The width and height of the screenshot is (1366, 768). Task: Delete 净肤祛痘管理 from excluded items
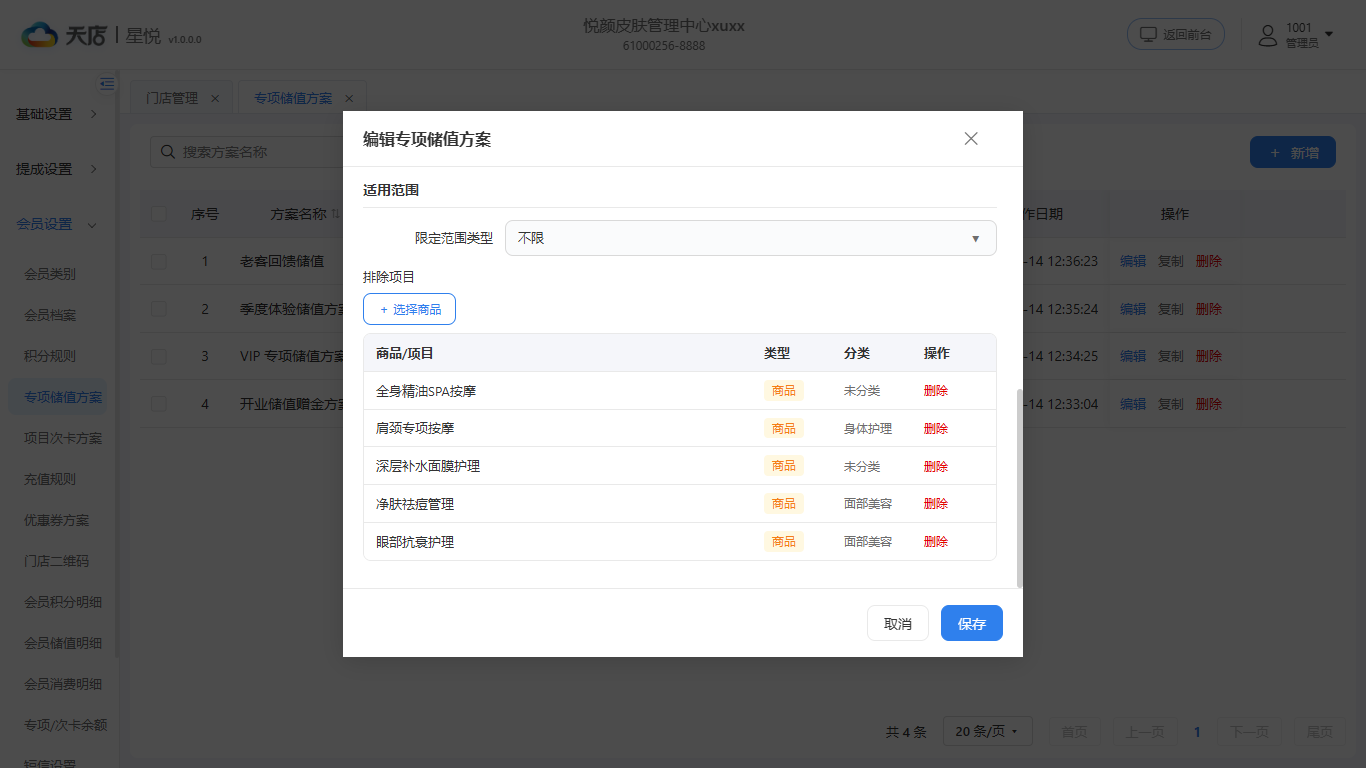936,504
